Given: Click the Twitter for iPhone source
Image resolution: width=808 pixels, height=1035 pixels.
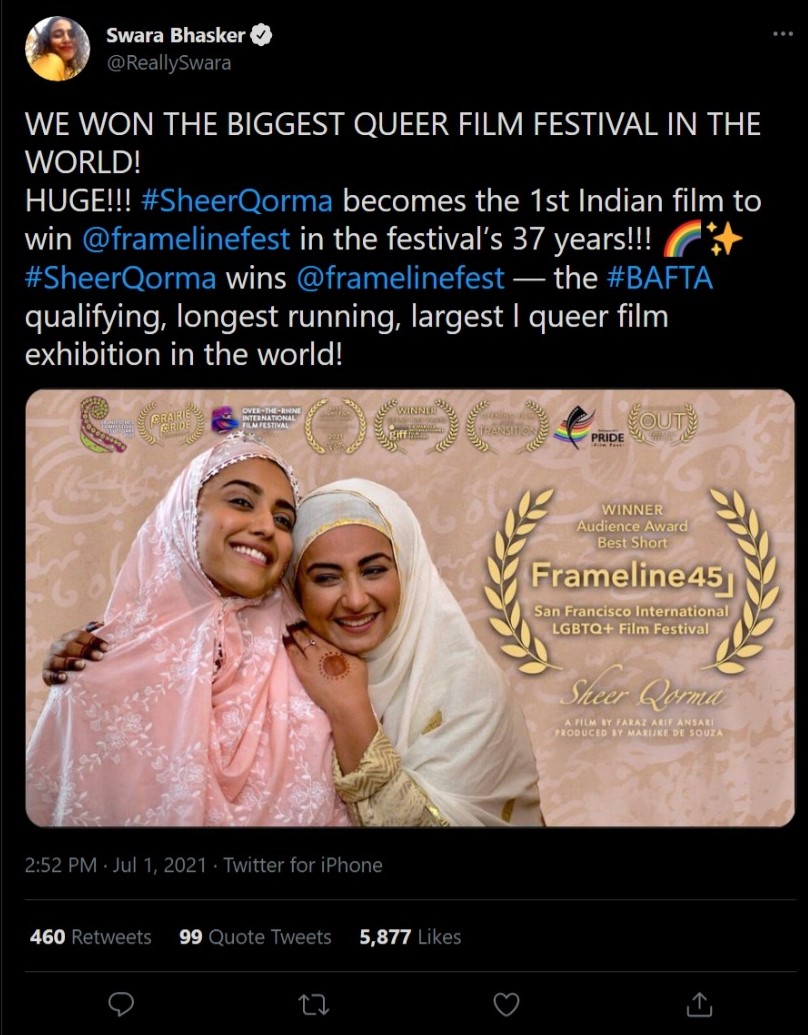Looking at the screenshot, I should tap(303, 865).
